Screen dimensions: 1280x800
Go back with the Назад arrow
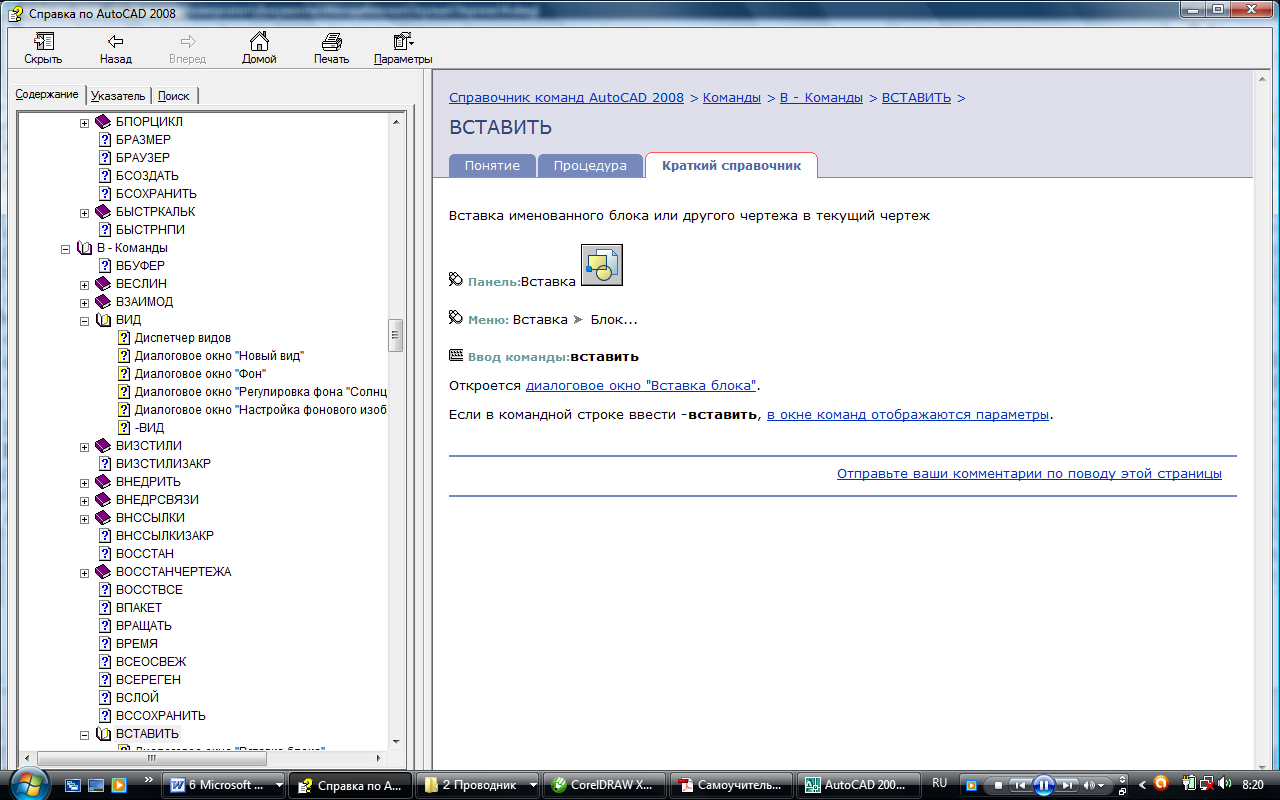(x=116, y=41)
